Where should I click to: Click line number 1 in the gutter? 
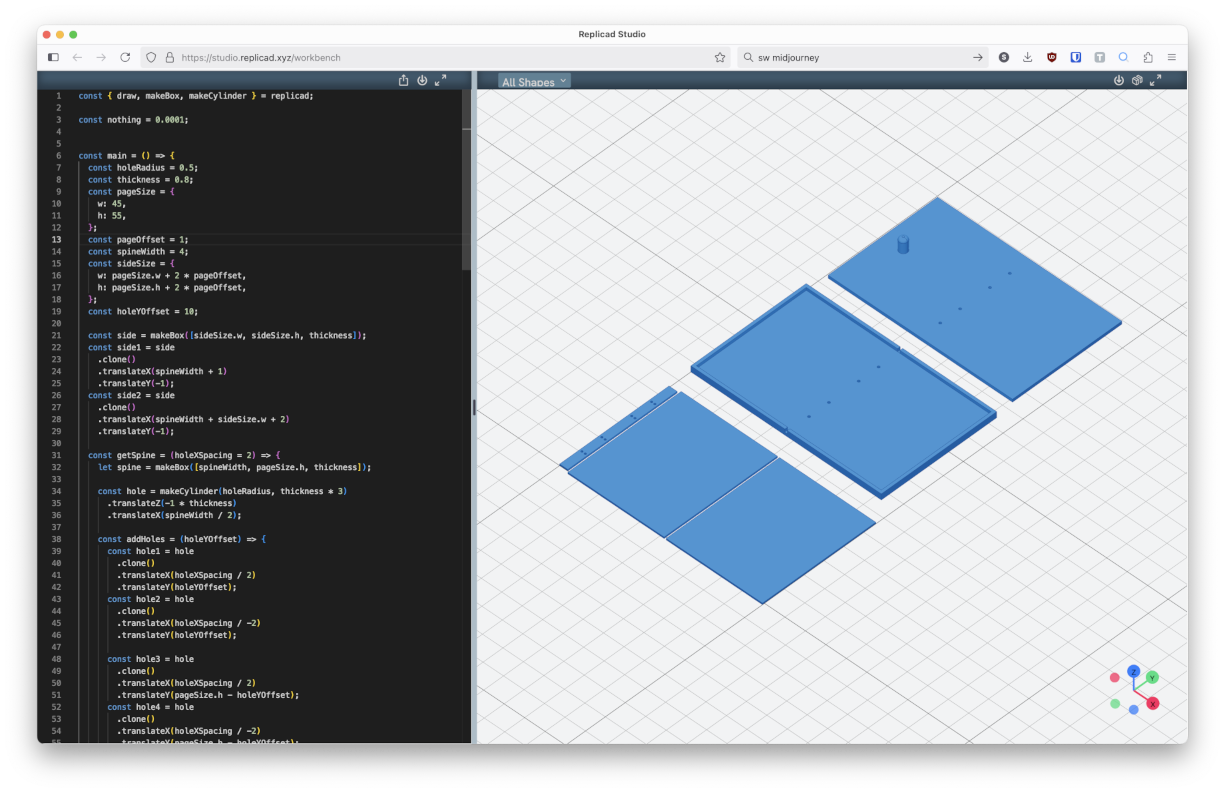click(58, 95)
